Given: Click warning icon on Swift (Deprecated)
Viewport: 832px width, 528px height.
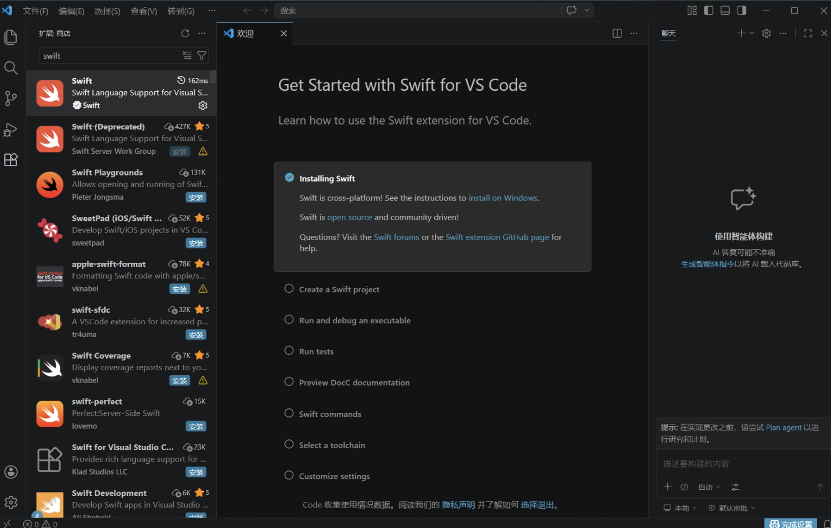Looking at the screenshot, I should click(x=203, y=151).
